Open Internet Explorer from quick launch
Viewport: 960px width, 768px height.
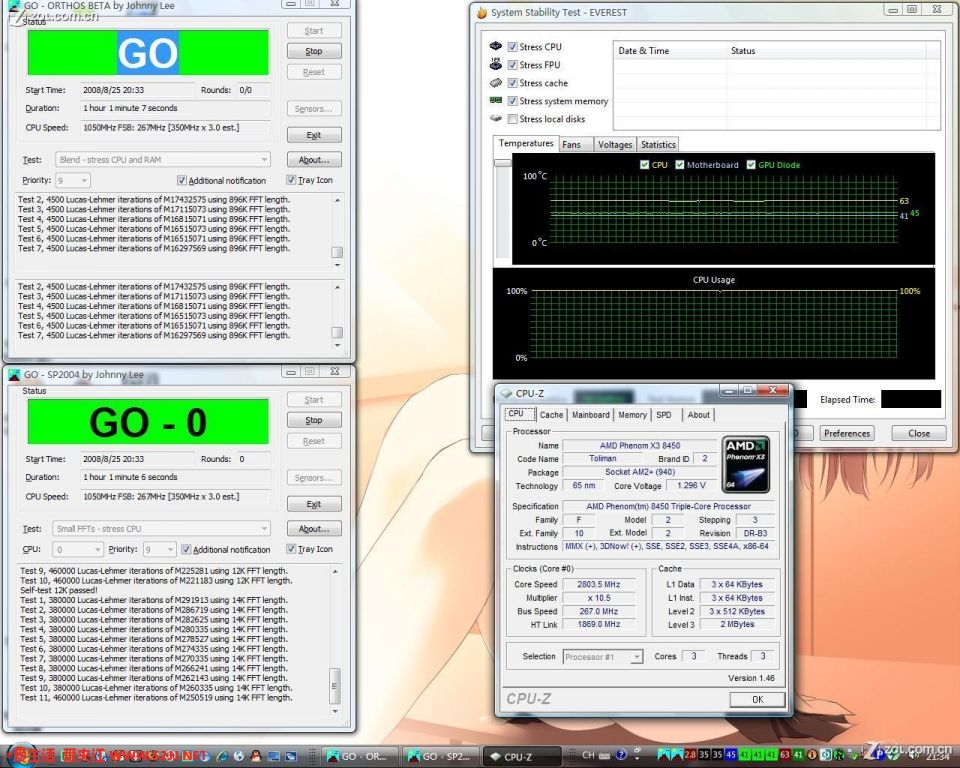pyautogui.click(x=222, y=756)
